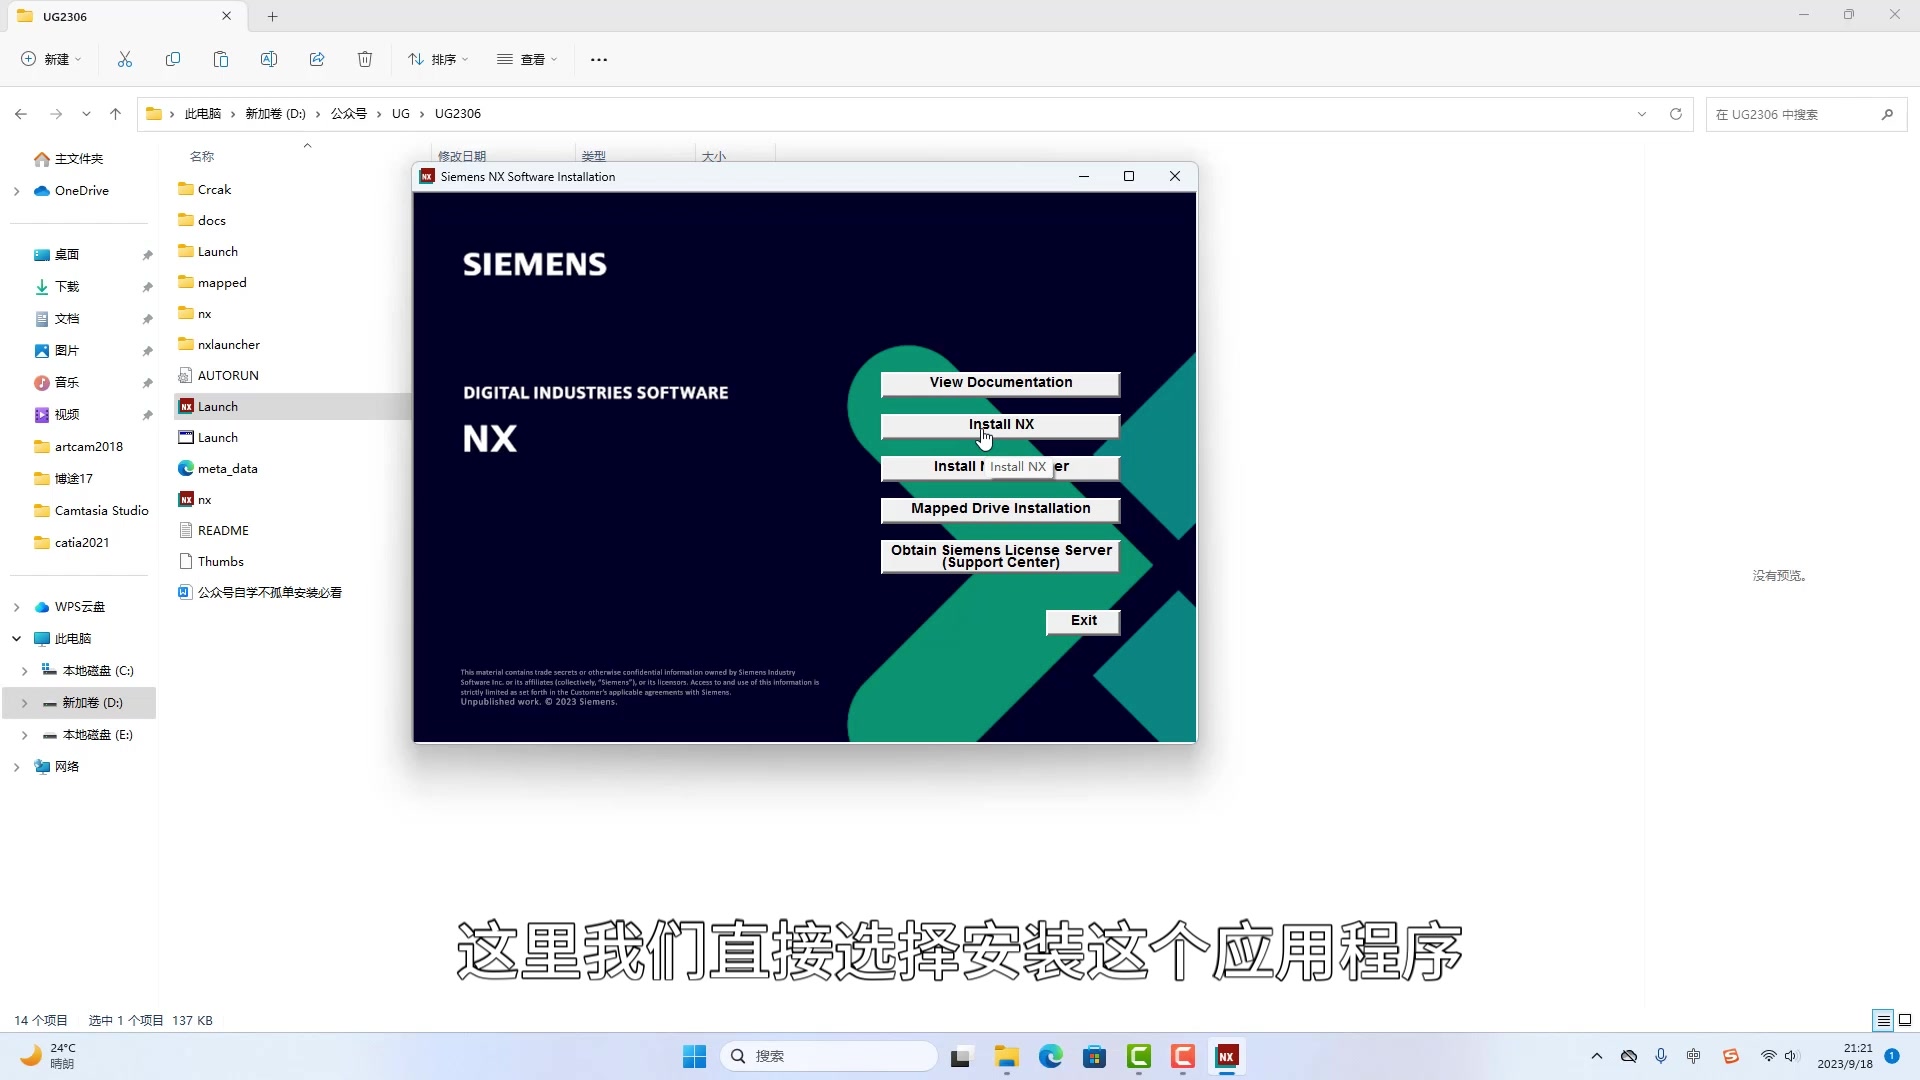Screen dimensions: 1920x1080
Task: Open recent locations dropdown chevron
Action: click(86, 114)
